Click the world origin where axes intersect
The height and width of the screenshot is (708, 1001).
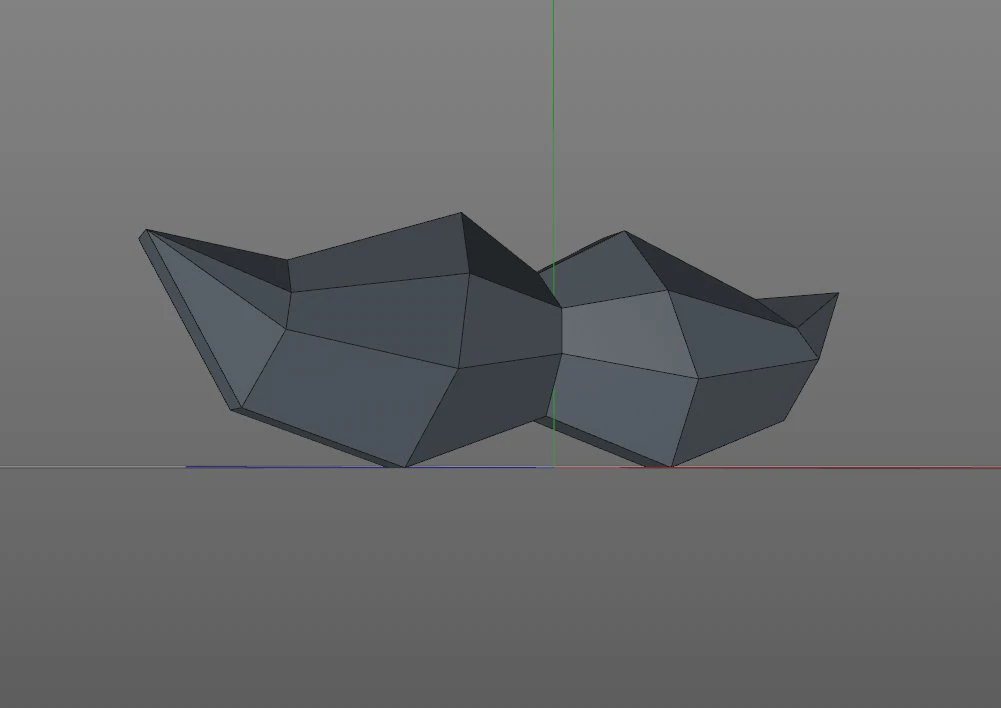(554, 465)
